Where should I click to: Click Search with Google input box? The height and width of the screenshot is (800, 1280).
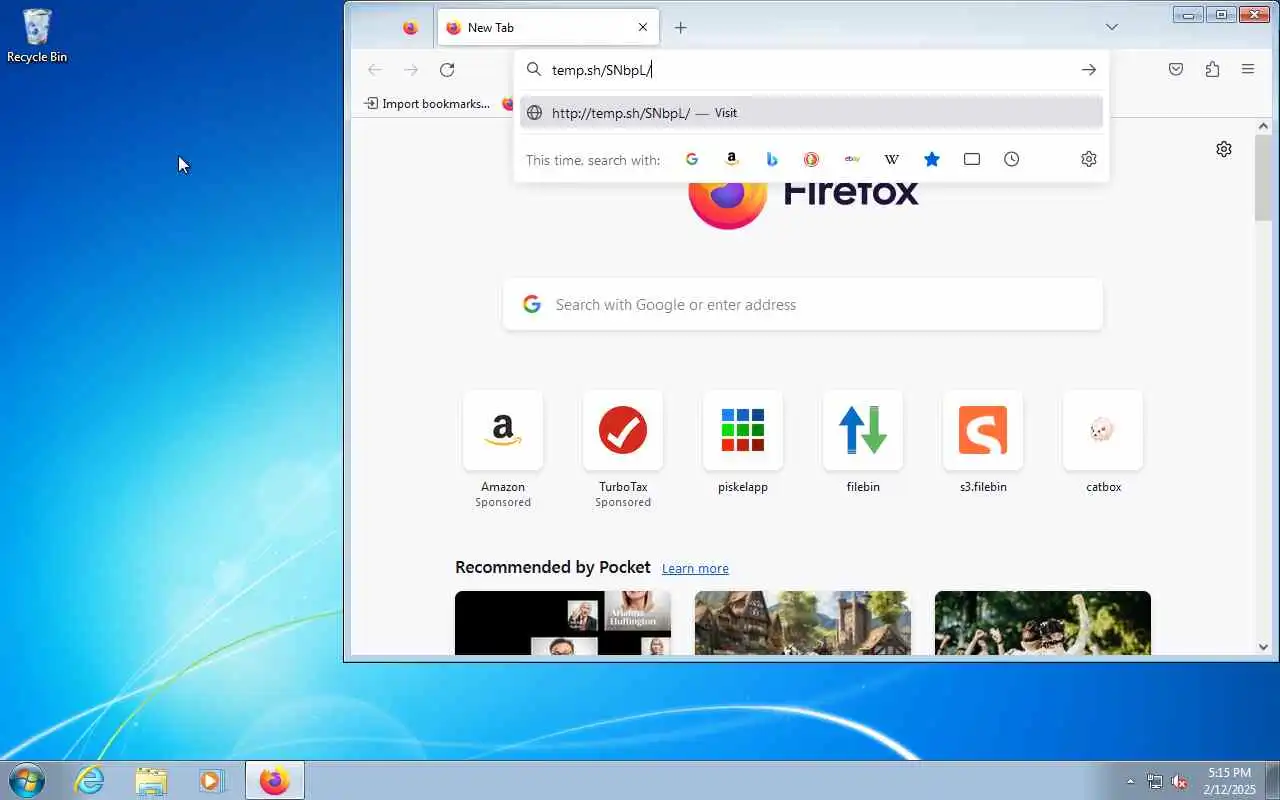tap(803, 304)
